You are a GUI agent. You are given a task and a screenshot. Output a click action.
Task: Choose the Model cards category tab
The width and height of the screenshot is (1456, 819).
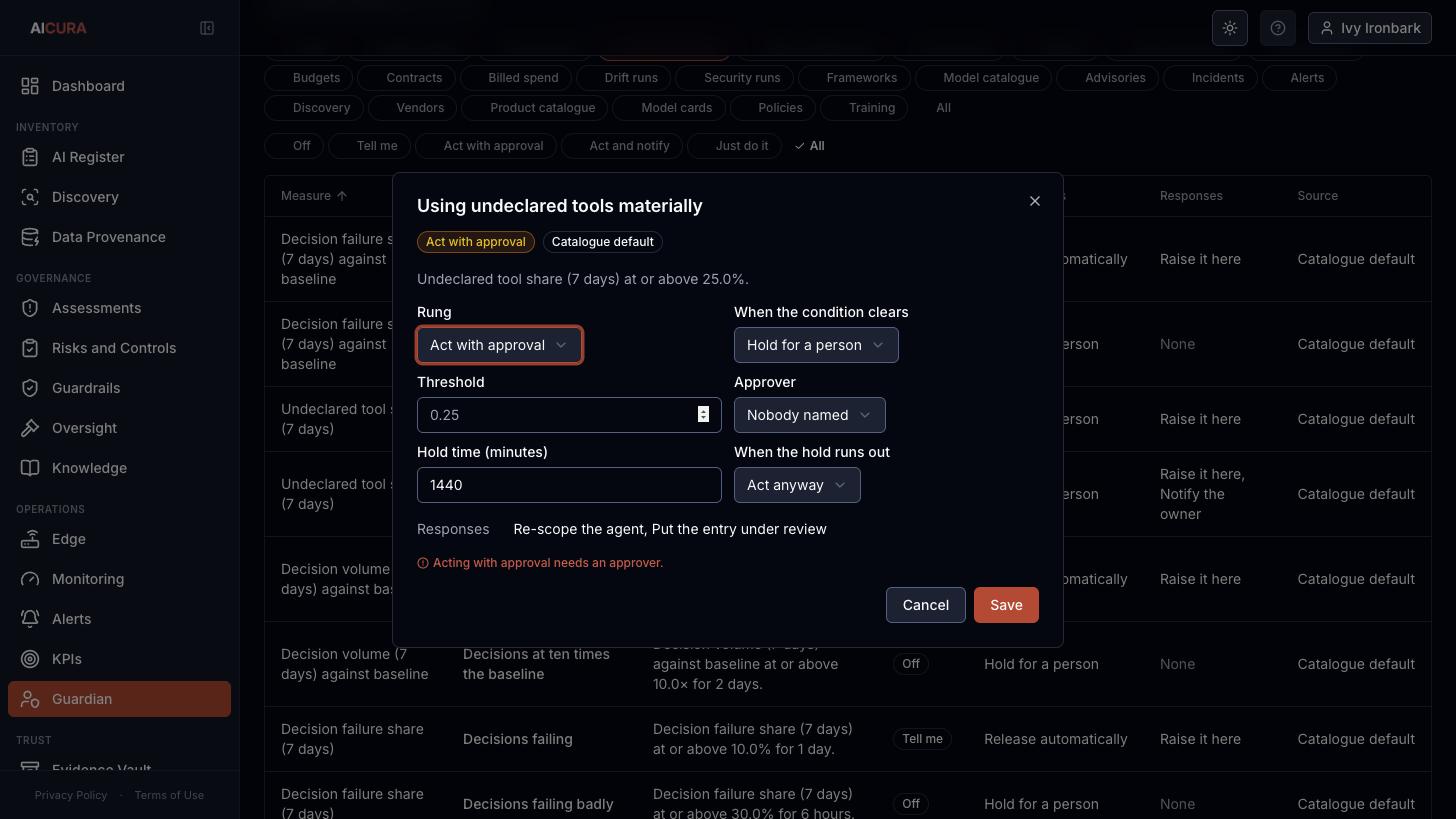[x=667, y=108]
